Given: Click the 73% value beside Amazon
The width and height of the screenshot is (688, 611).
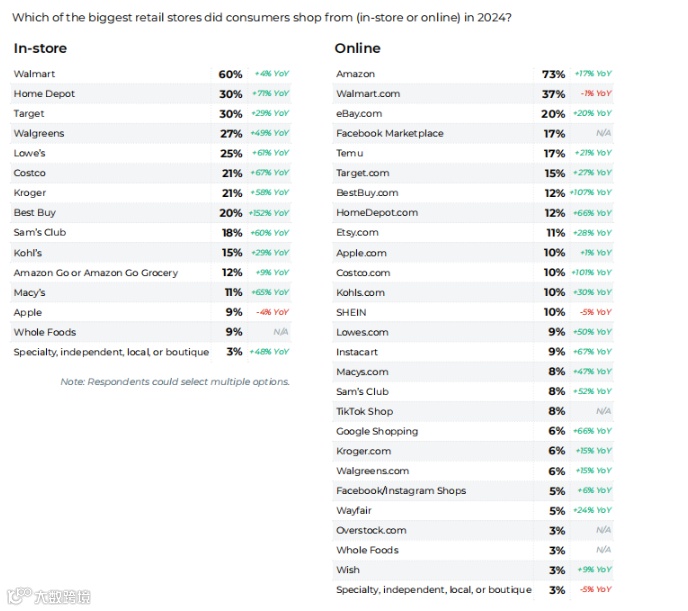Looking at the screenshot, I should click(x=553, y=74).
